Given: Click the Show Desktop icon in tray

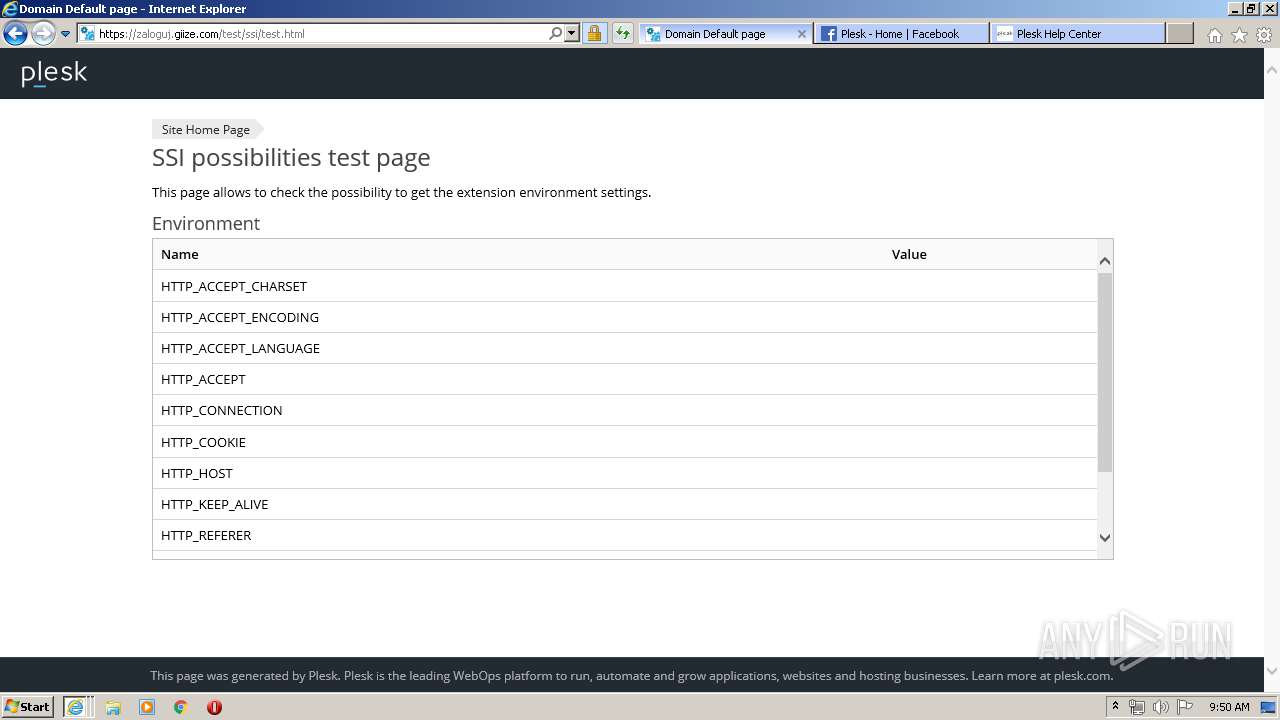Looking at the screenshot, I should coord(1269,707).
